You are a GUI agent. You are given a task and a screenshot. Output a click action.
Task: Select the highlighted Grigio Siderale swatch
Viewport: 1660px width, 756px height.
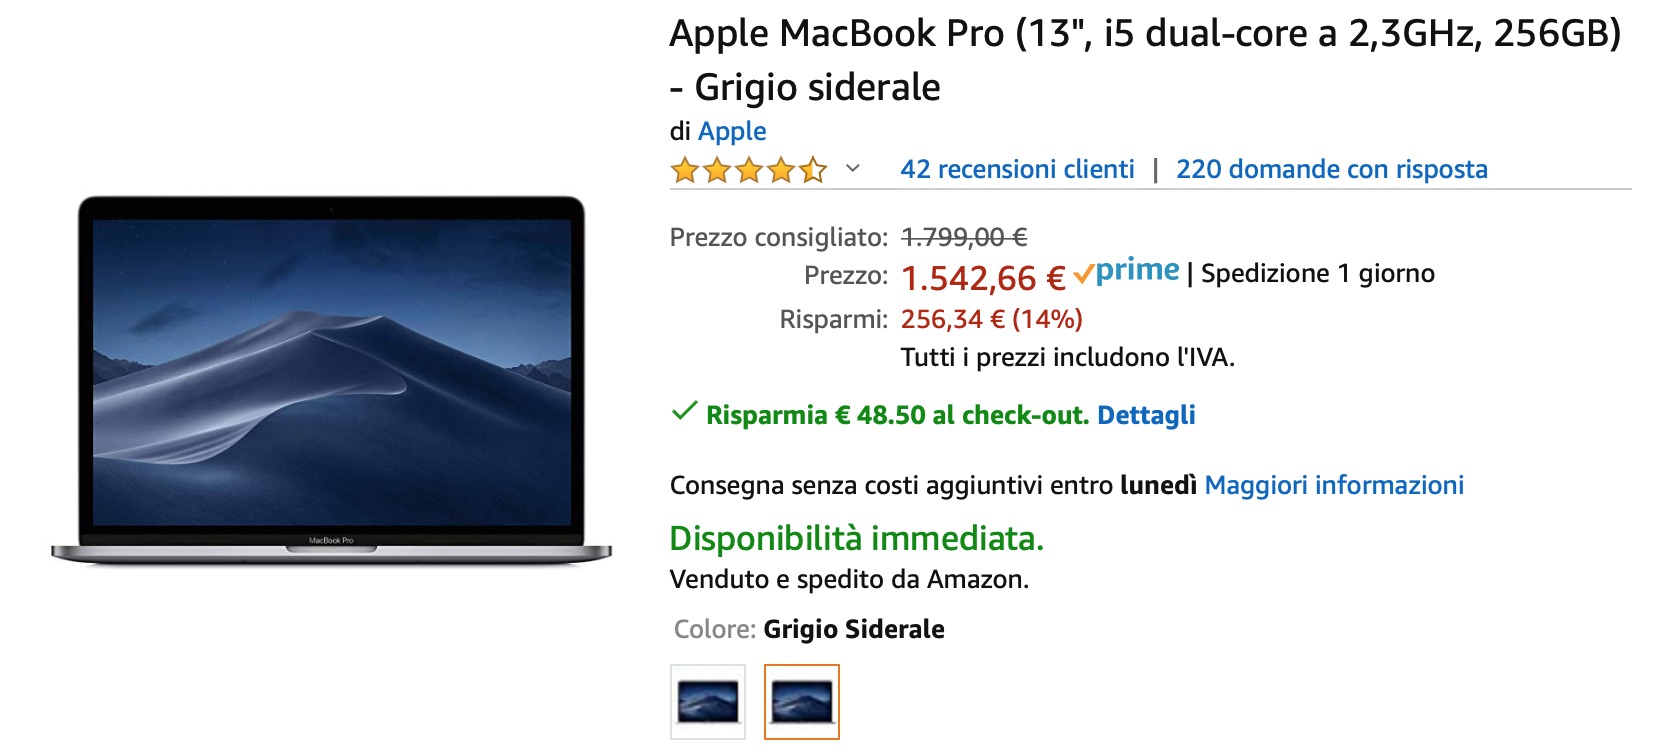click(x=802, y=702)
